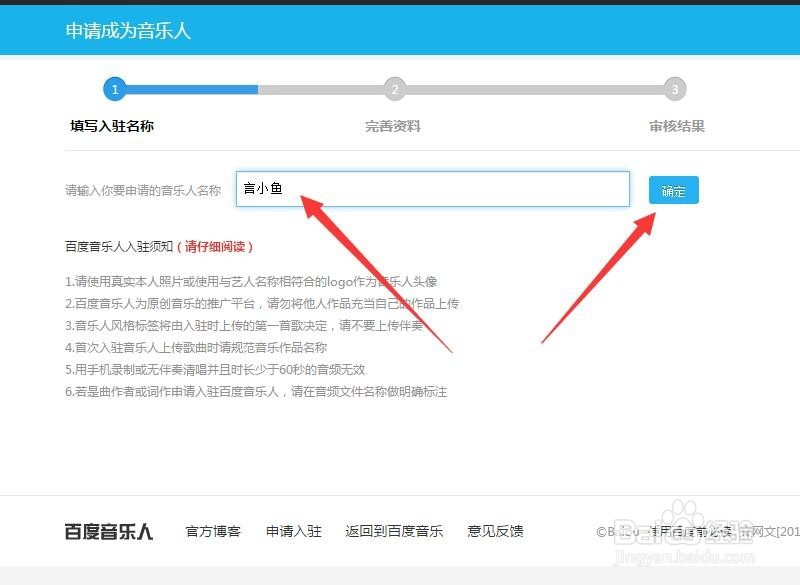The image size is (800, 585).
Task: Click rule 6 about composer or lyricist applications
Action: point(256,392)
